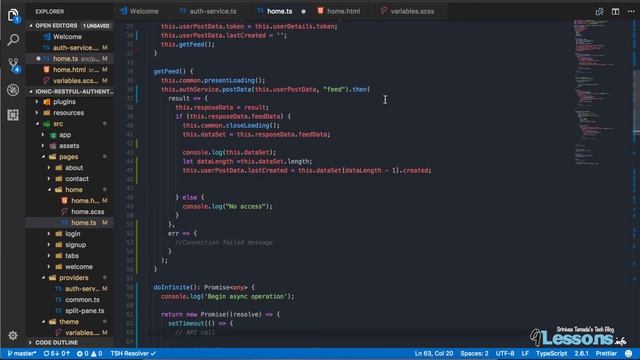
Task: Click TypeScript version 2.6.1
Action: coord(581,353)
